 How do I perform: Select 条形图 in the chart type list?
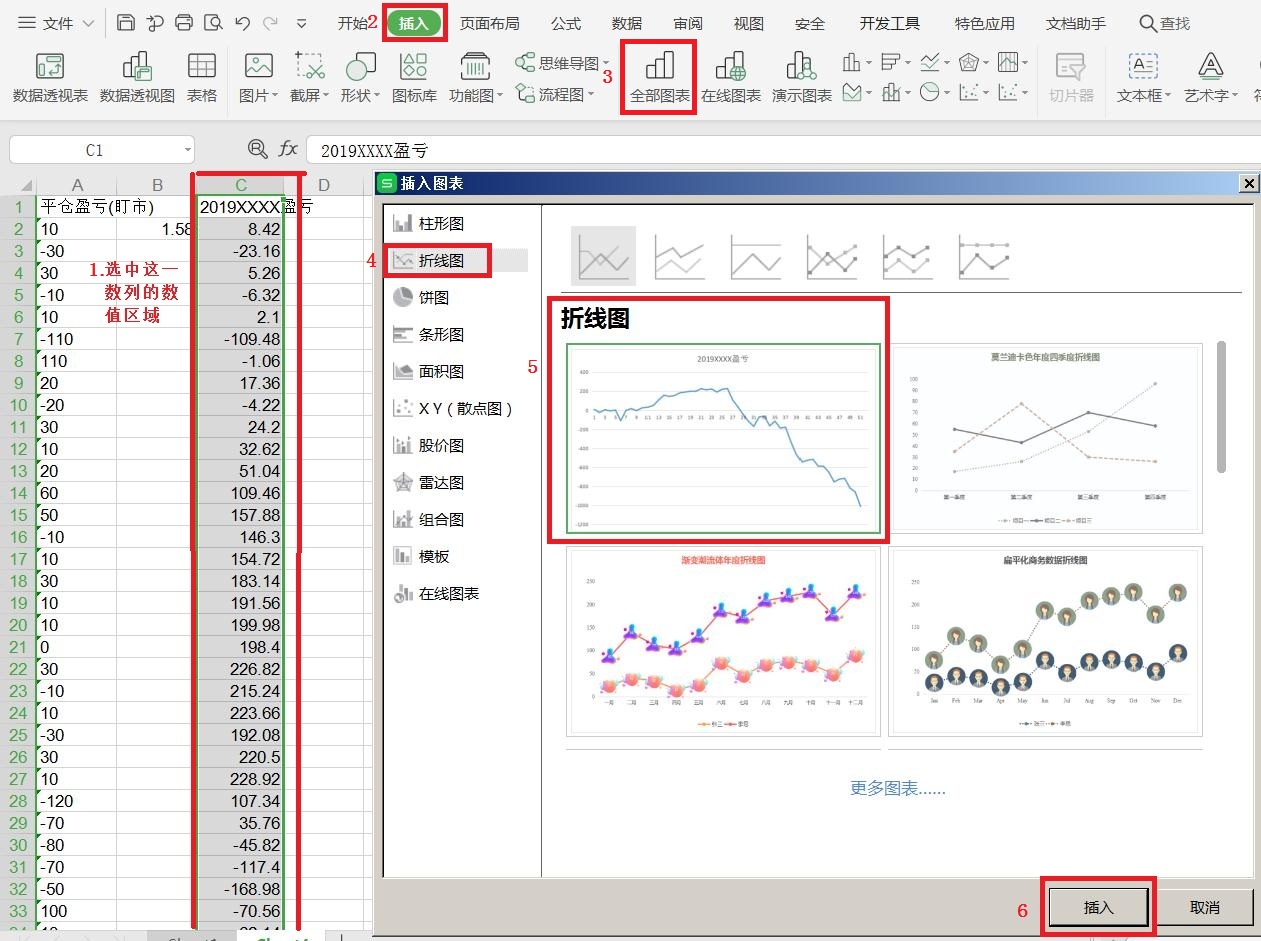(429, 335)
